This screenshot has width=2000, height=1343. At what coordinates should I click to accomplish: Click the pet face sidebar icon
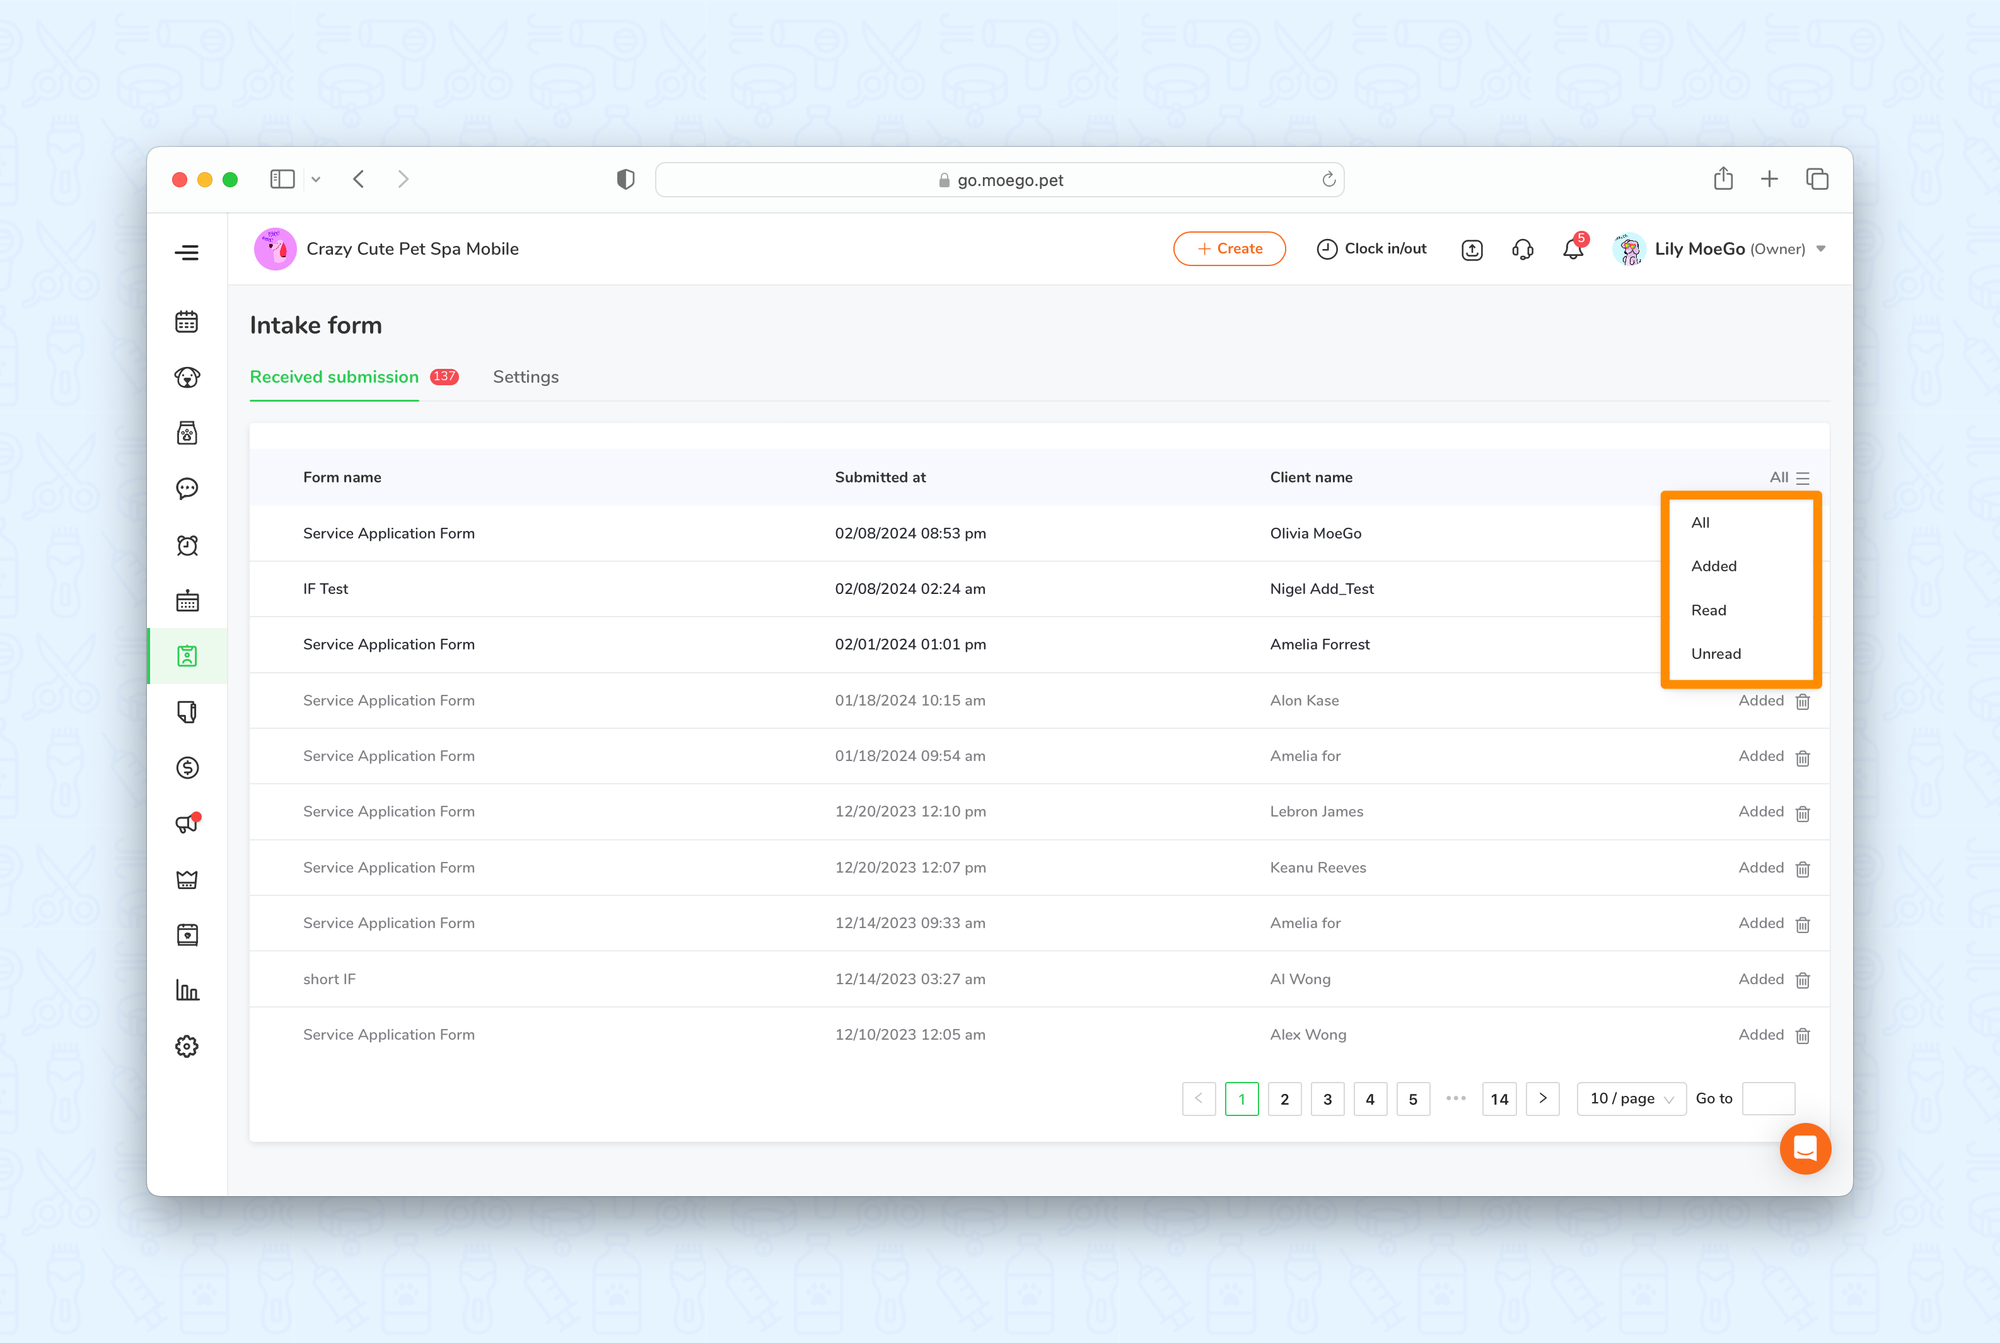pyautogui.click(x=187, y=378)
